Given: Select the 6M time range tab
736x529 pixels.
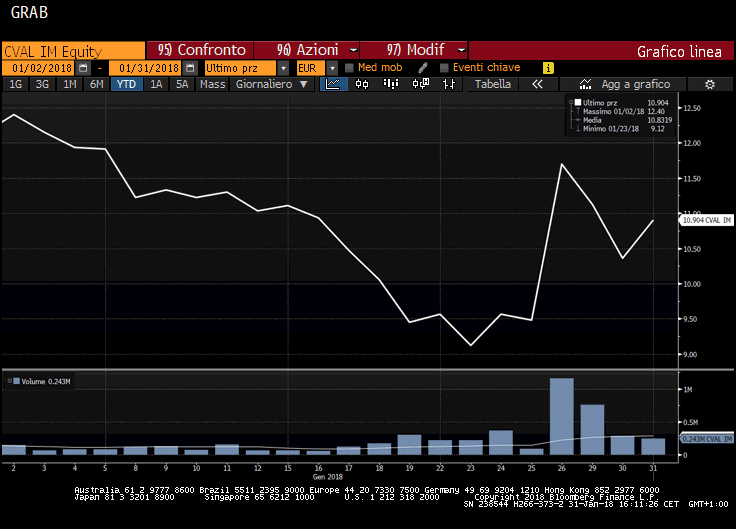Looking at the screenshot, I should pyautogui.click(x=96, y=85).
